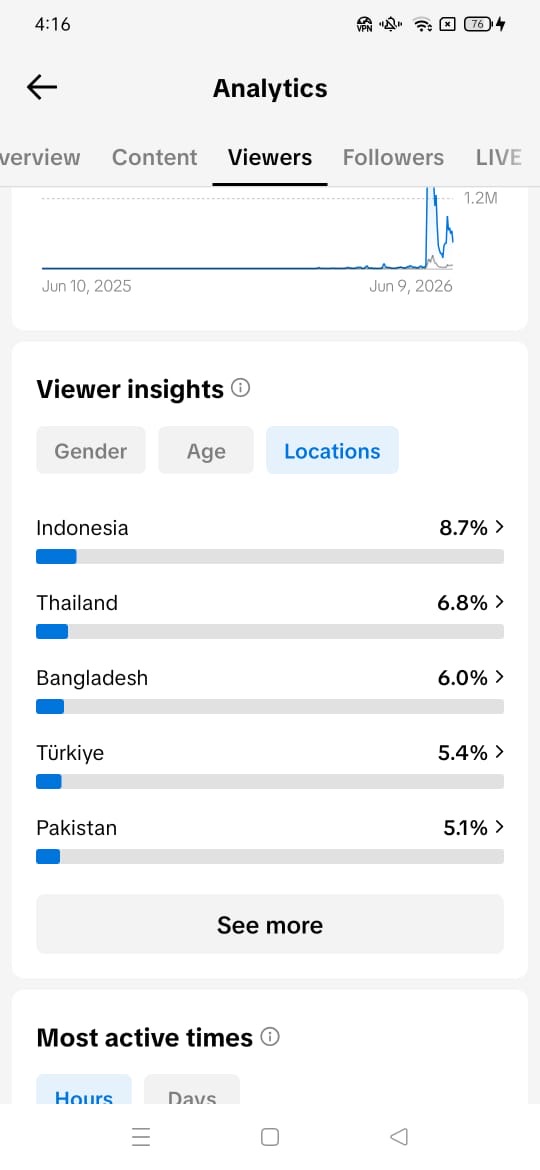Expand Indonesia location details chevron

click(500, 527)
